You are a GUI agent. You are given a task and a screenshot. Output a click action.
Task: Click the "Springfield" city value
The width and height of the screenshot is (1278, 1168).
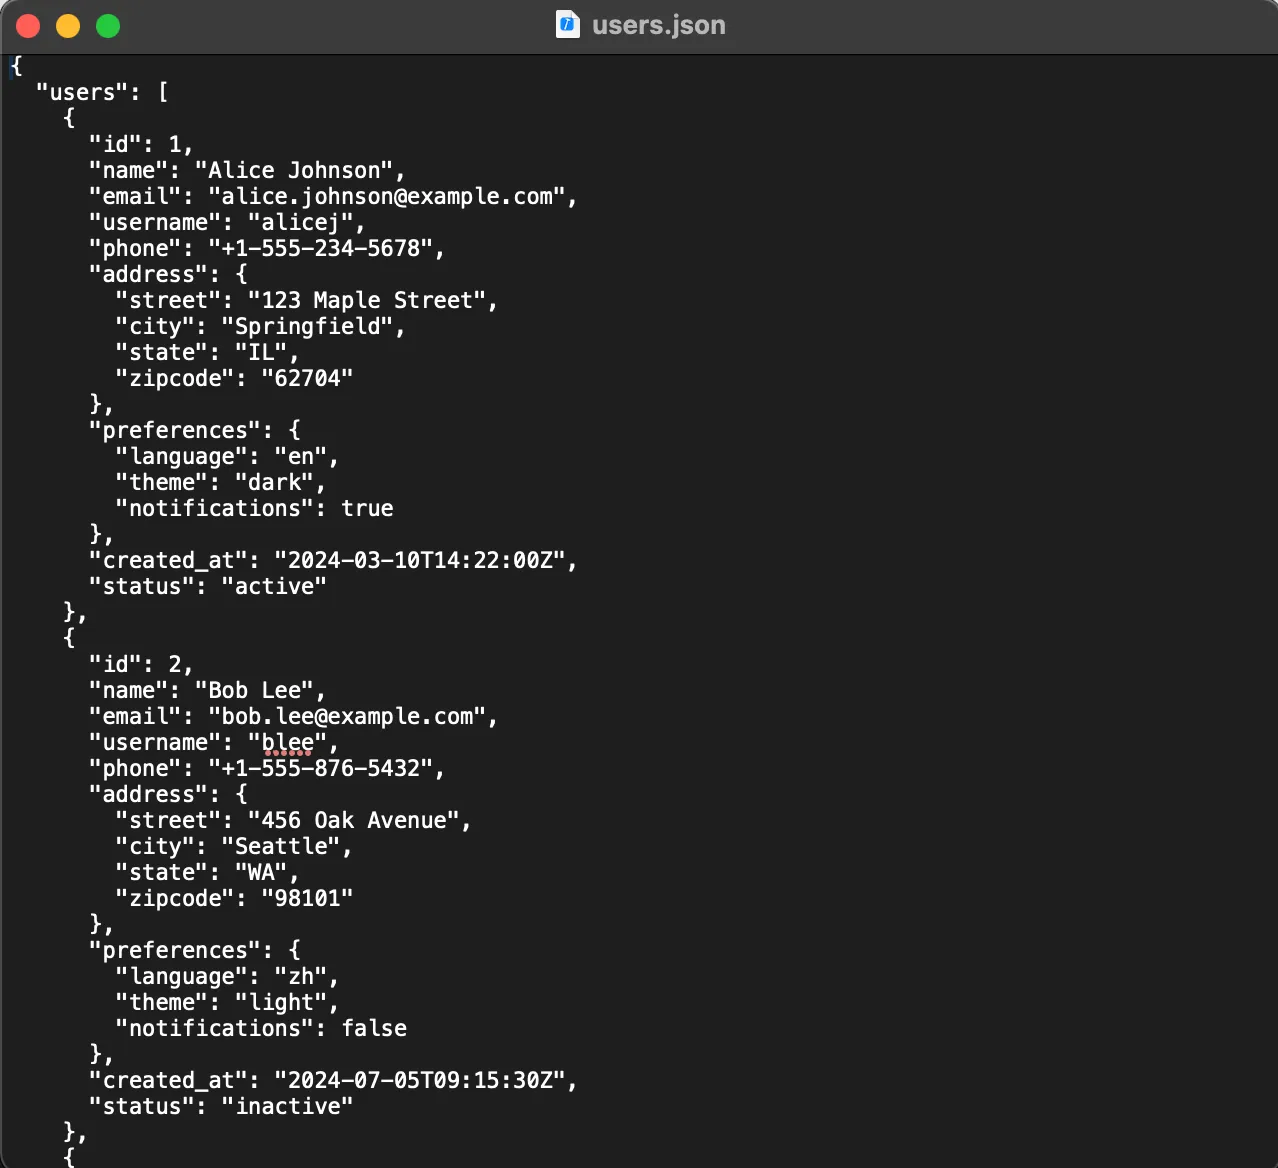[x=308, y=327]
